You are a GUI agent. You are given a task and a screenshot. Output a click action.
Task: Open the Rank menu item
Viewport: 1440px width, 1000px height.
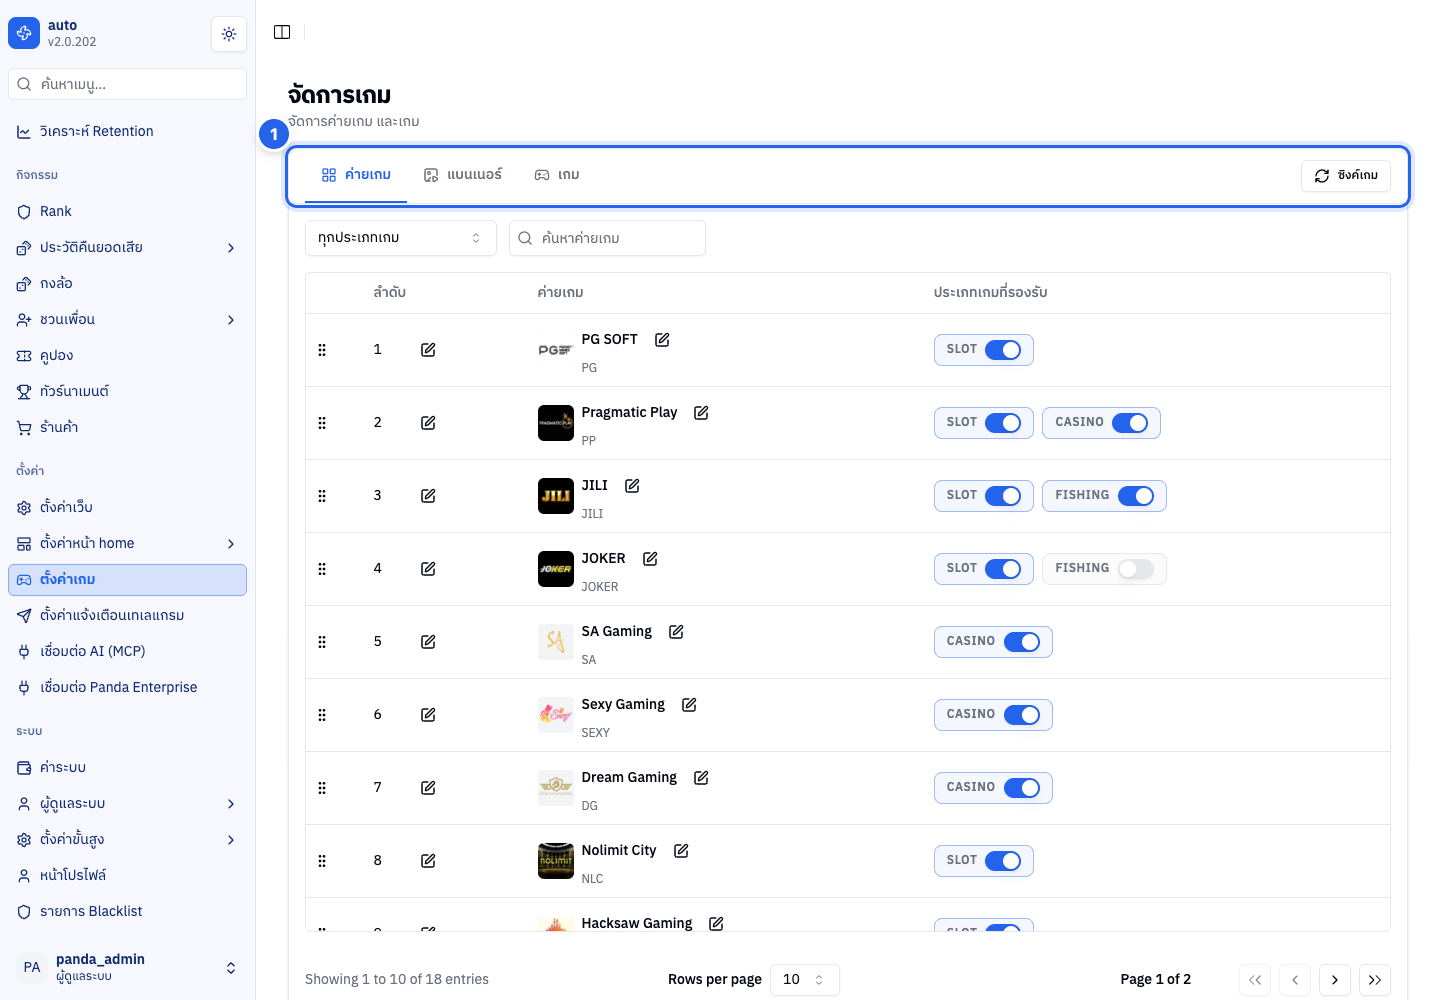click(x=128, y=212)
